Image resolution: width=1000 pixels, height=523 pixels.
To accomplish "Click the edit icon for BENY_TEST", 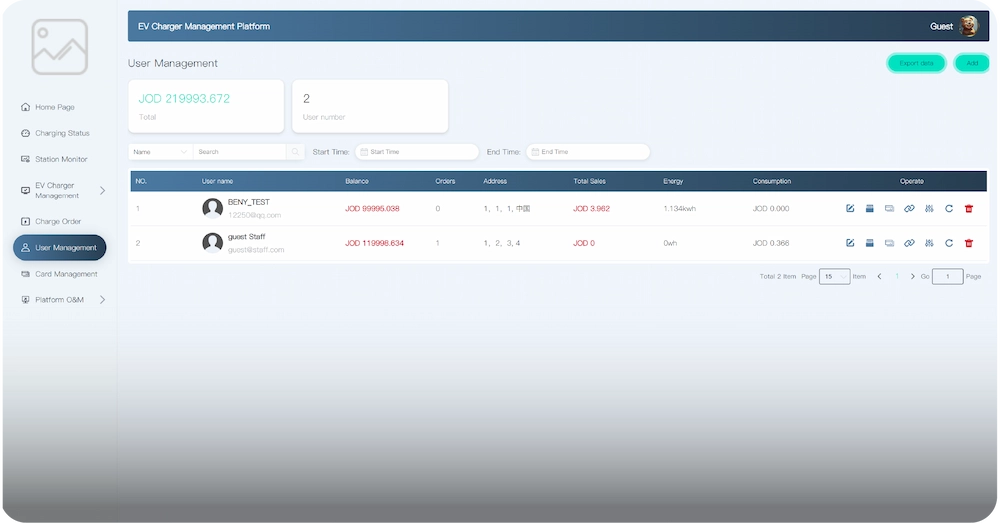I will pyautogui.click(x=850, y=208).
